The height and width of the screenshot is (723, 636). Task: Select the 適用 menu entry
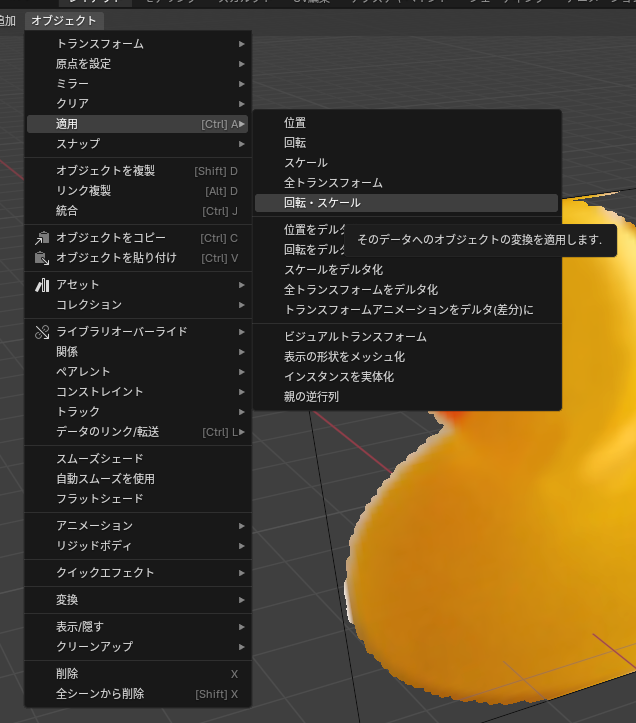[137, 124]
